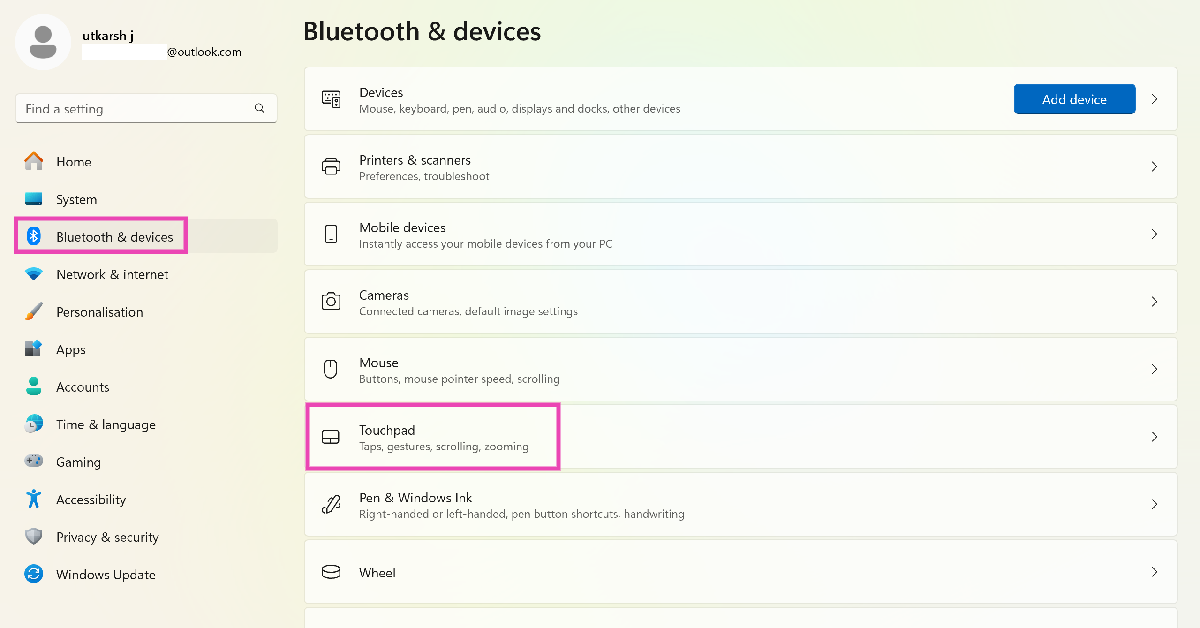Open the Personalisation settings page

pos(100,312)
